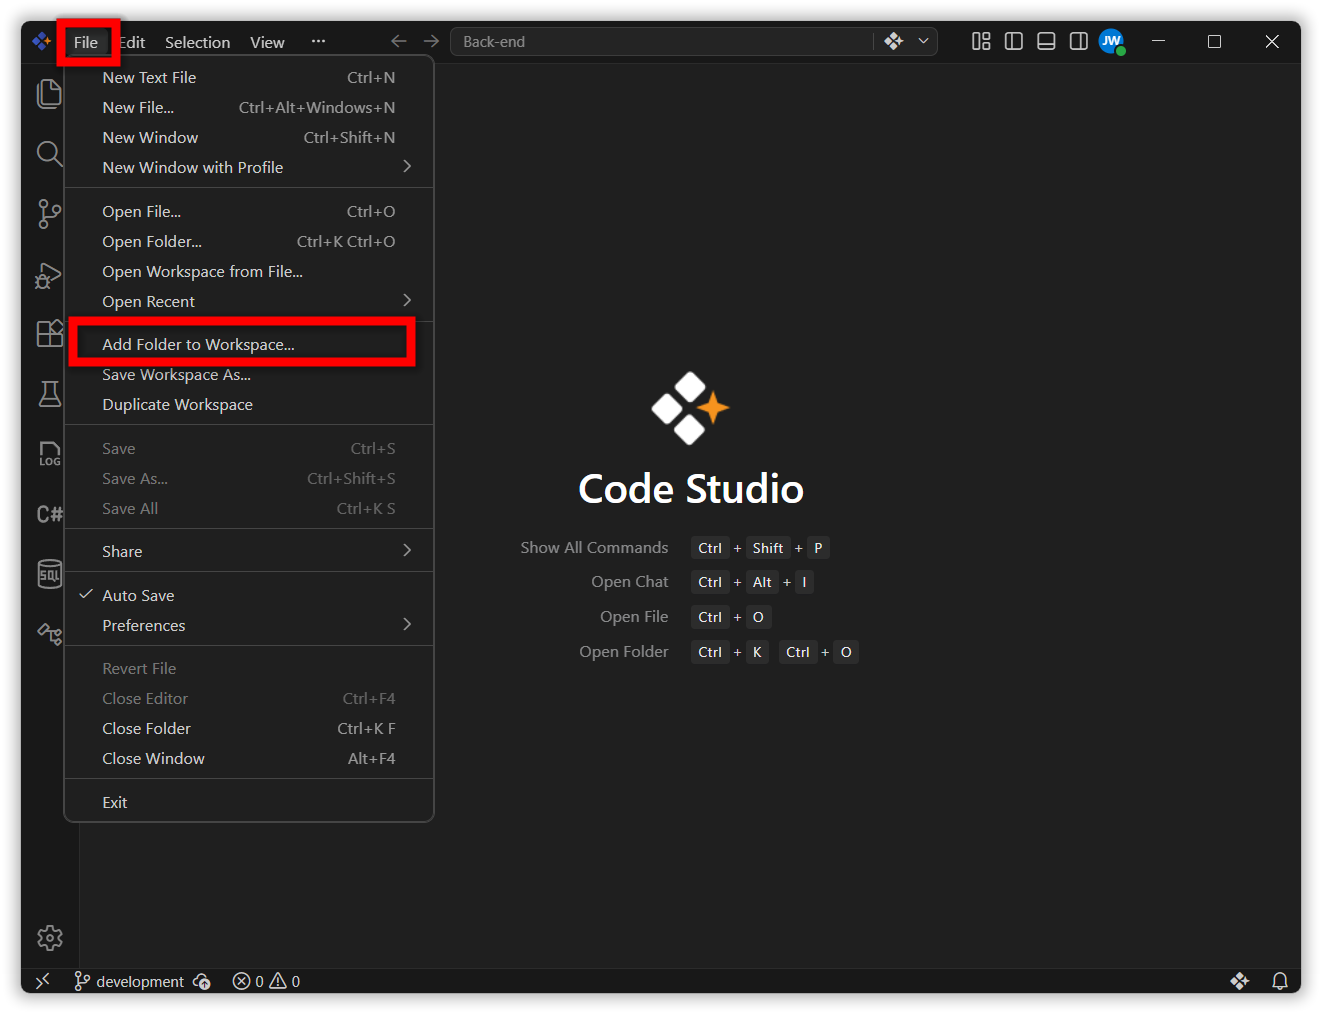Open the Manage gear icon
The height and width of the screenshot is (1014, 1322).
pyautogui.click(x=49, y=937)
